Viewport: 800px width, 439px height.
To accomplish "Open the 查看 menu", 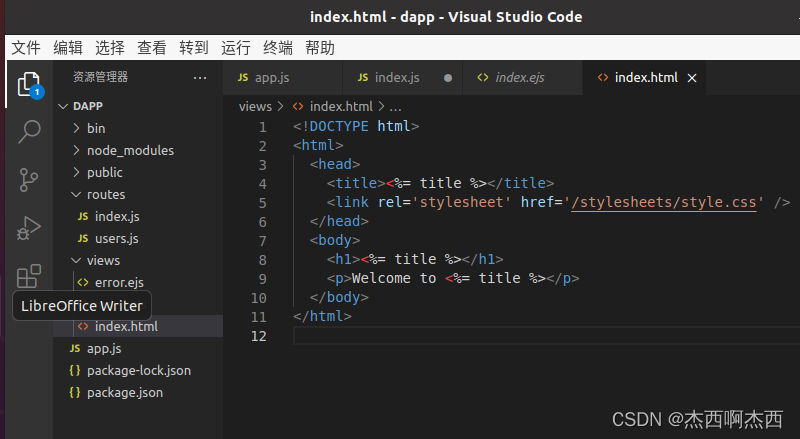I will (152, 48).
